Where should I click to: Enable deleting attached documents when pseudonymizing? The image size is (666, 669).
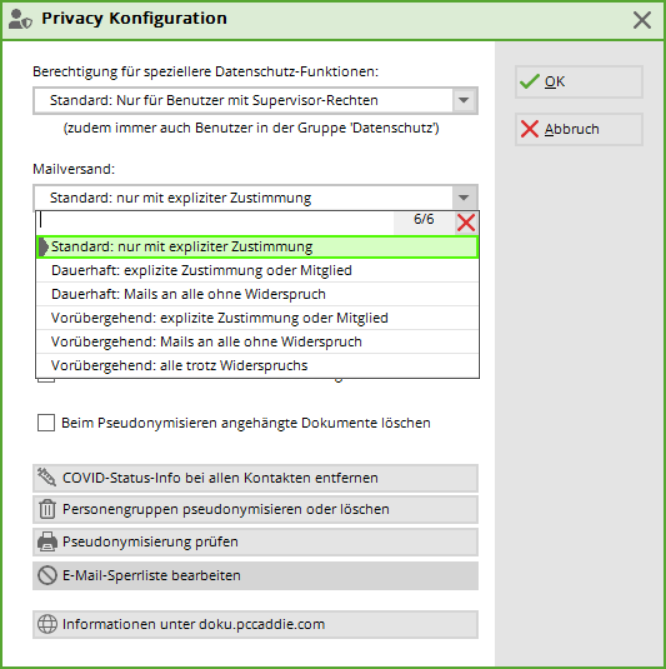[x=46, y=423]
